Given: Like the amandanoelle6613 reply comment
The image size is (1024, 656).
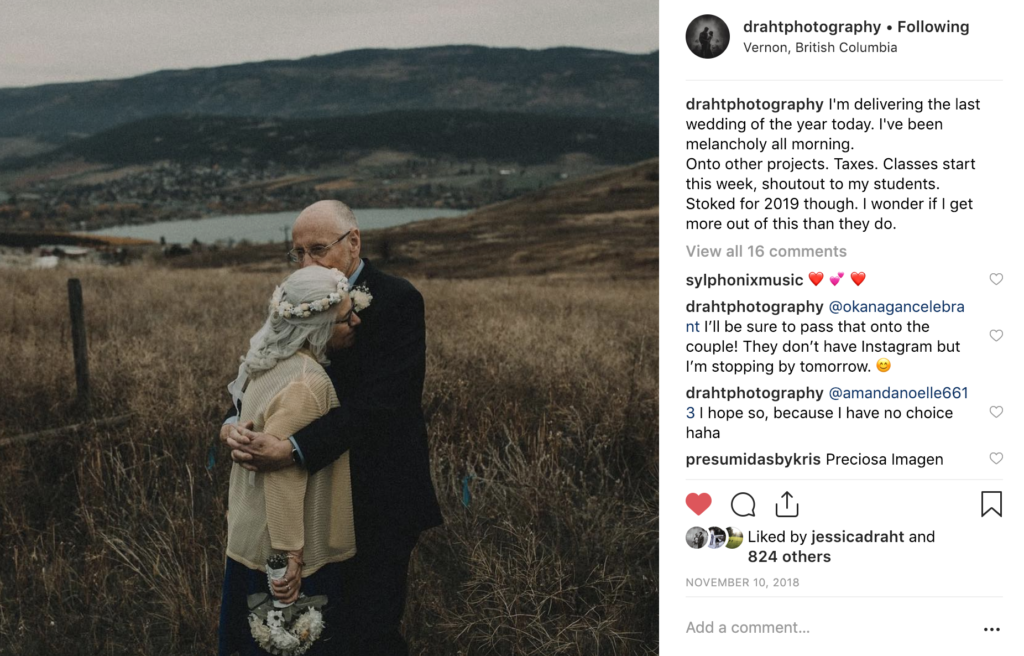Looking at the screenshot, I should coord(995,412).
